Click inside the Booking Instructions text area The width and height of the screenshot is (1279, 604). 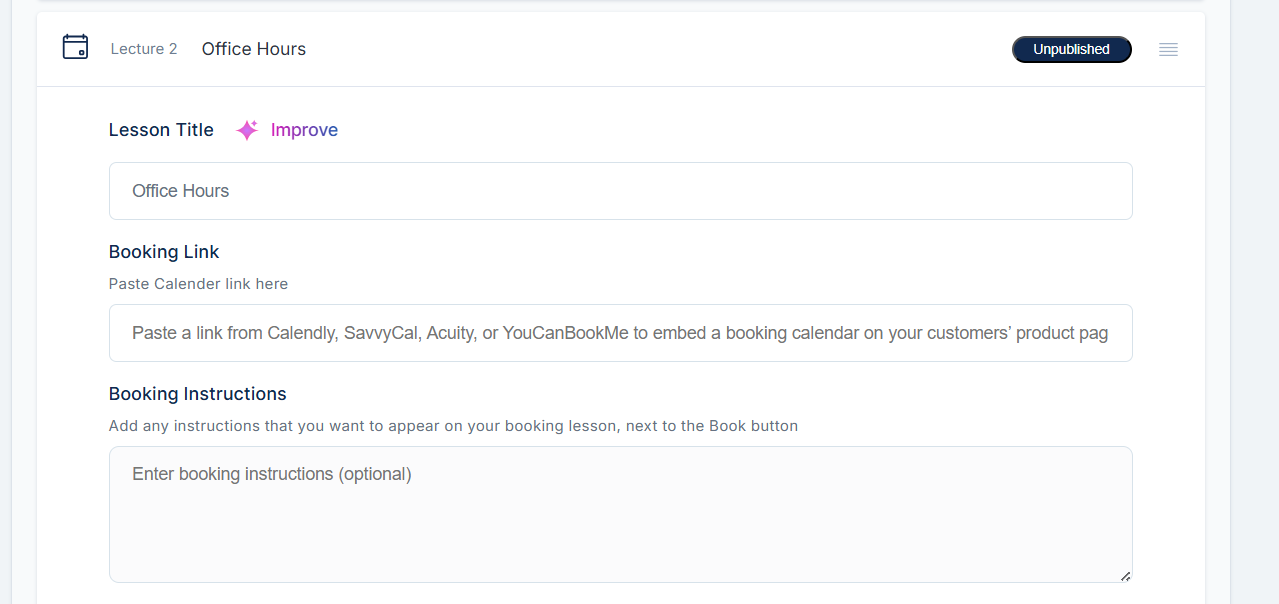pos(620,514)
